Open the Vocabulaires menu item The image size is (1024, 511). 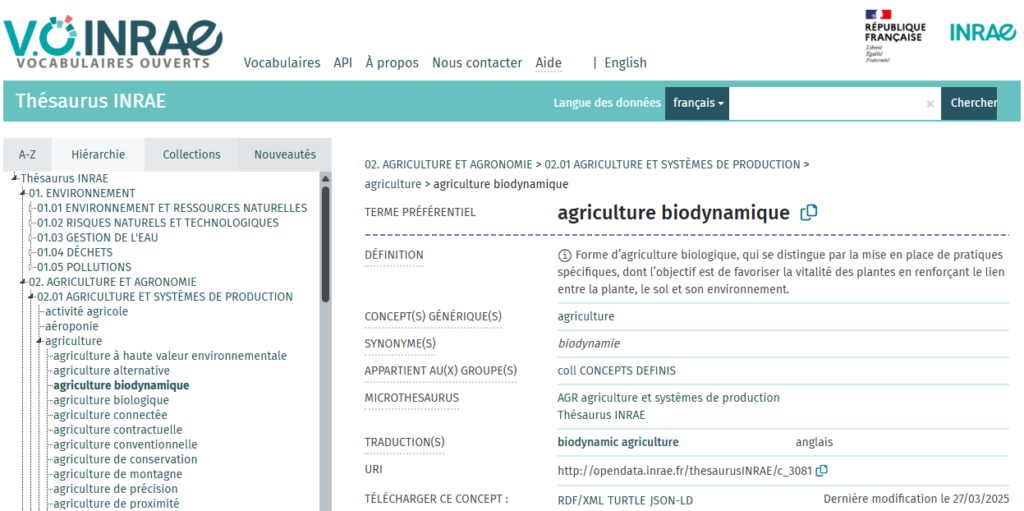tap(282, 62)
